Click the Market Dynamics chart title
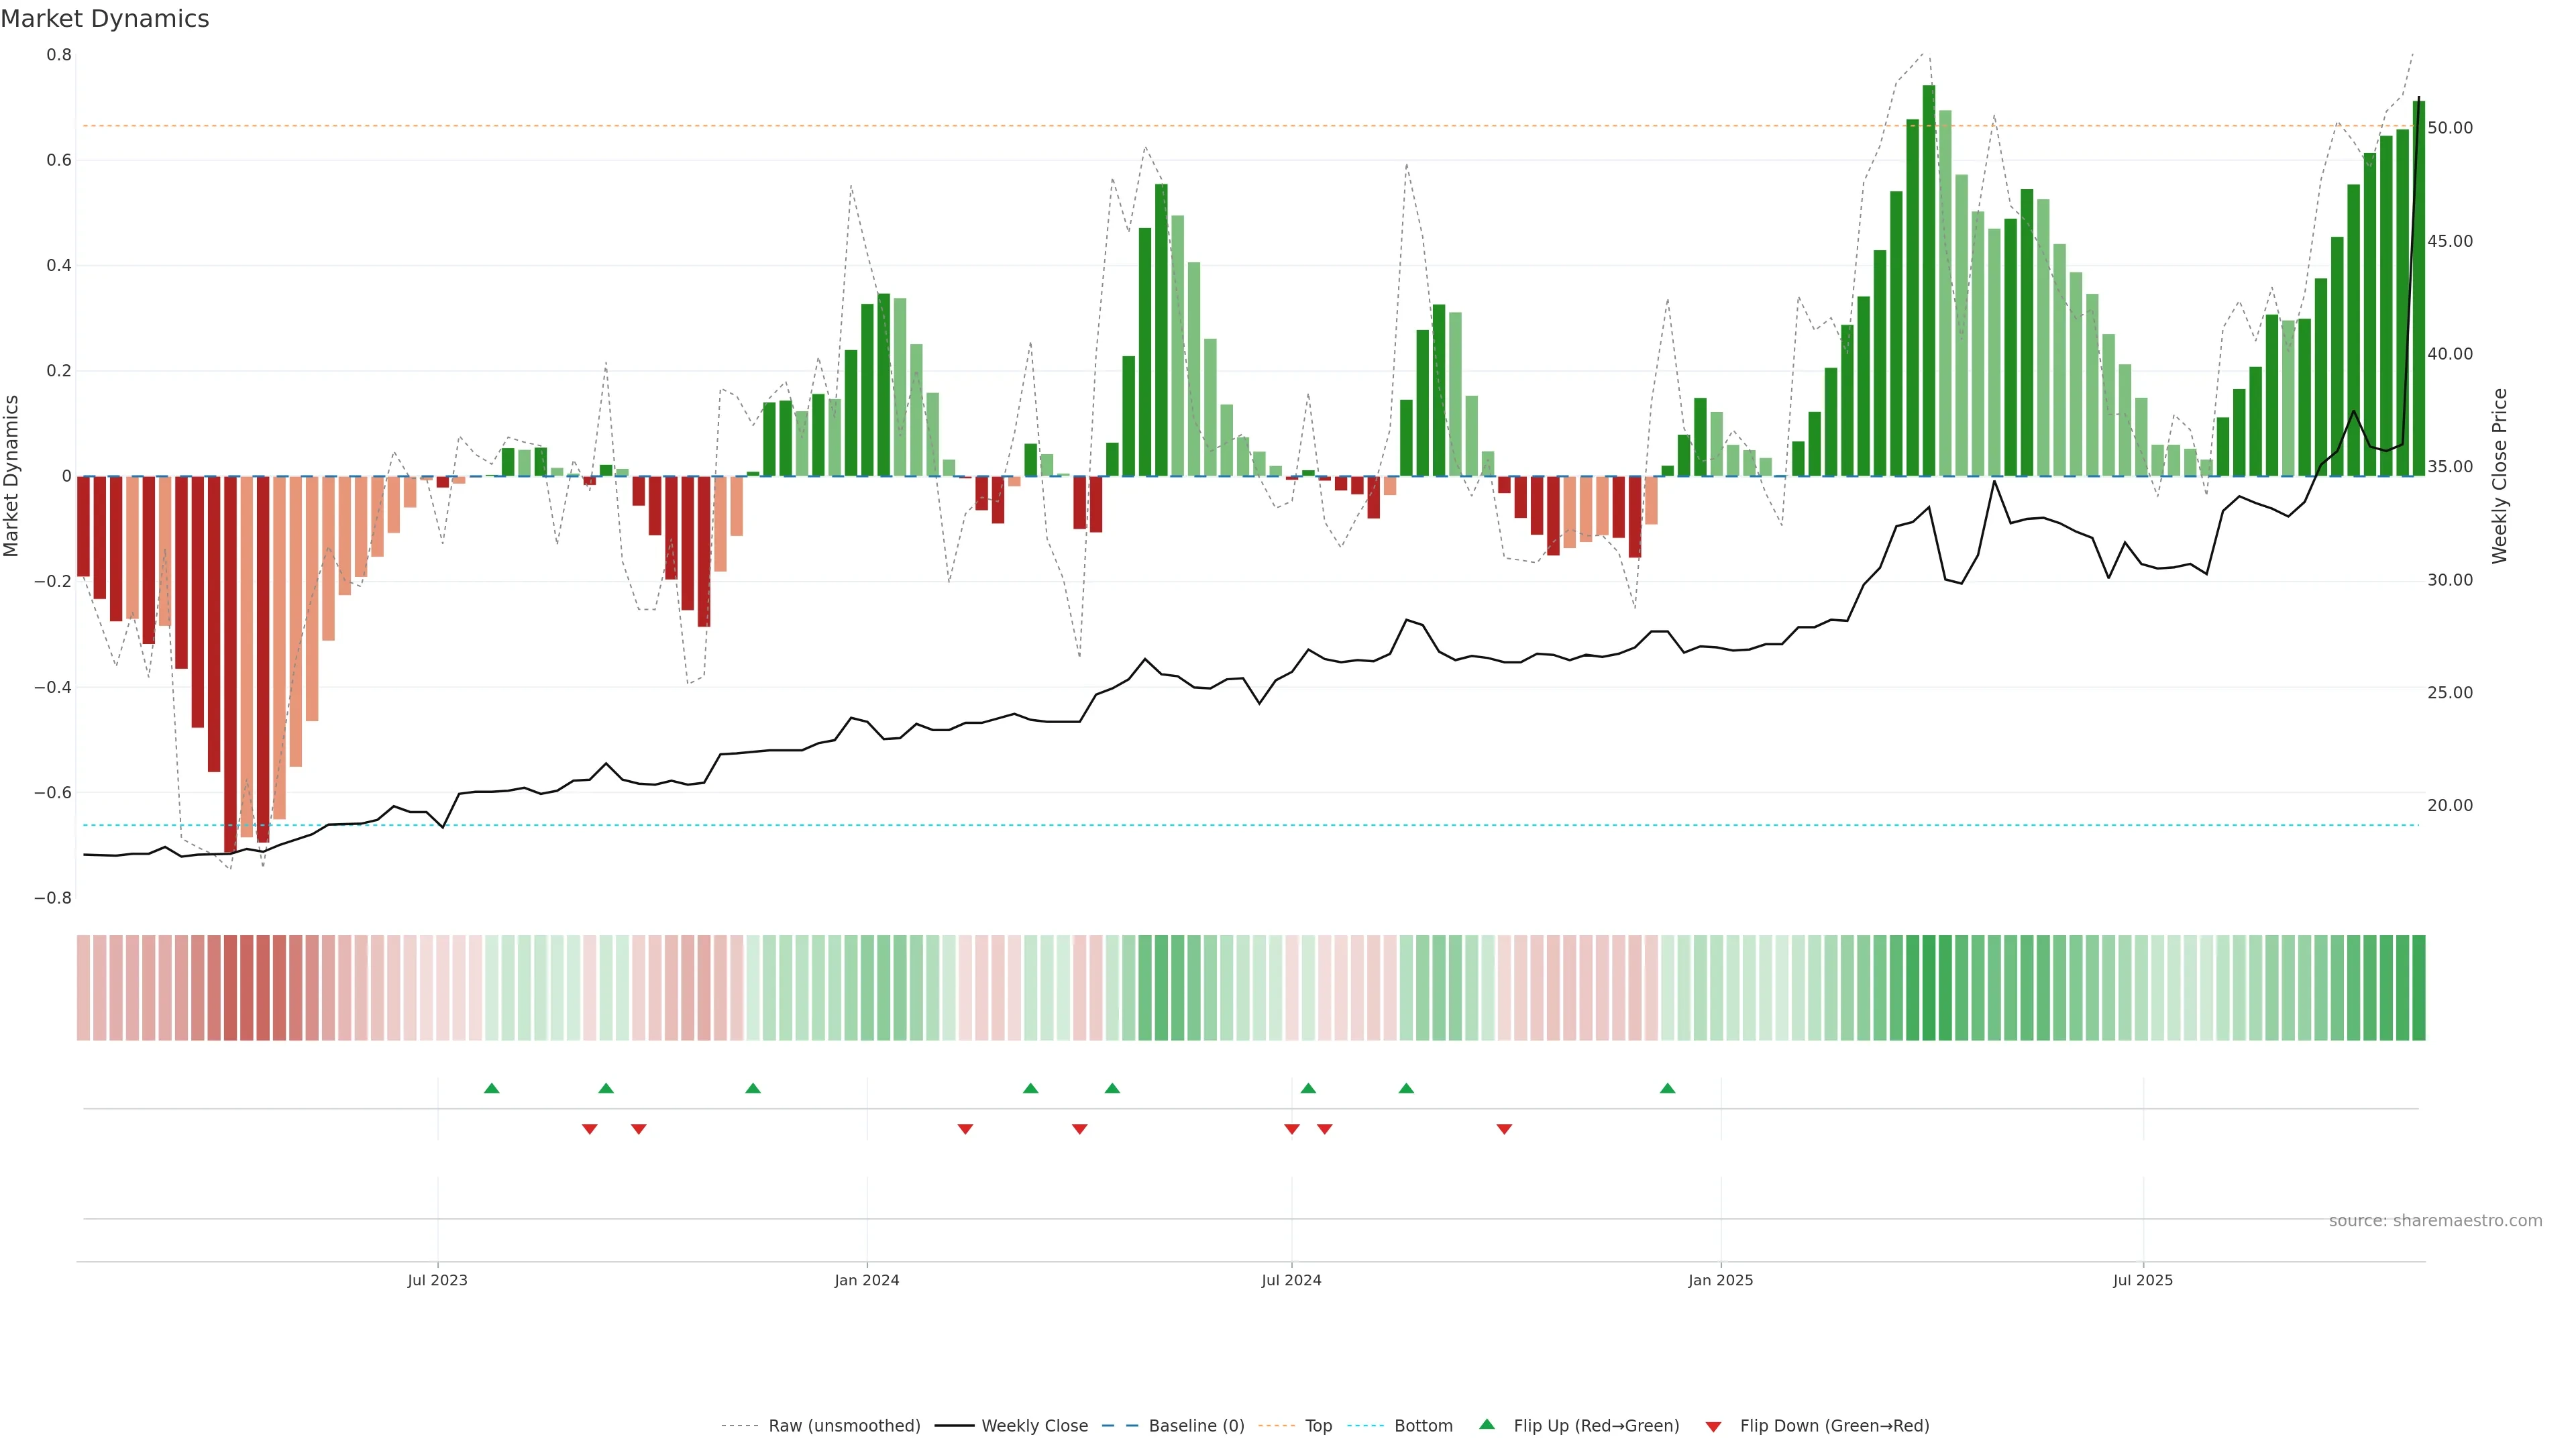 (105, 19)
